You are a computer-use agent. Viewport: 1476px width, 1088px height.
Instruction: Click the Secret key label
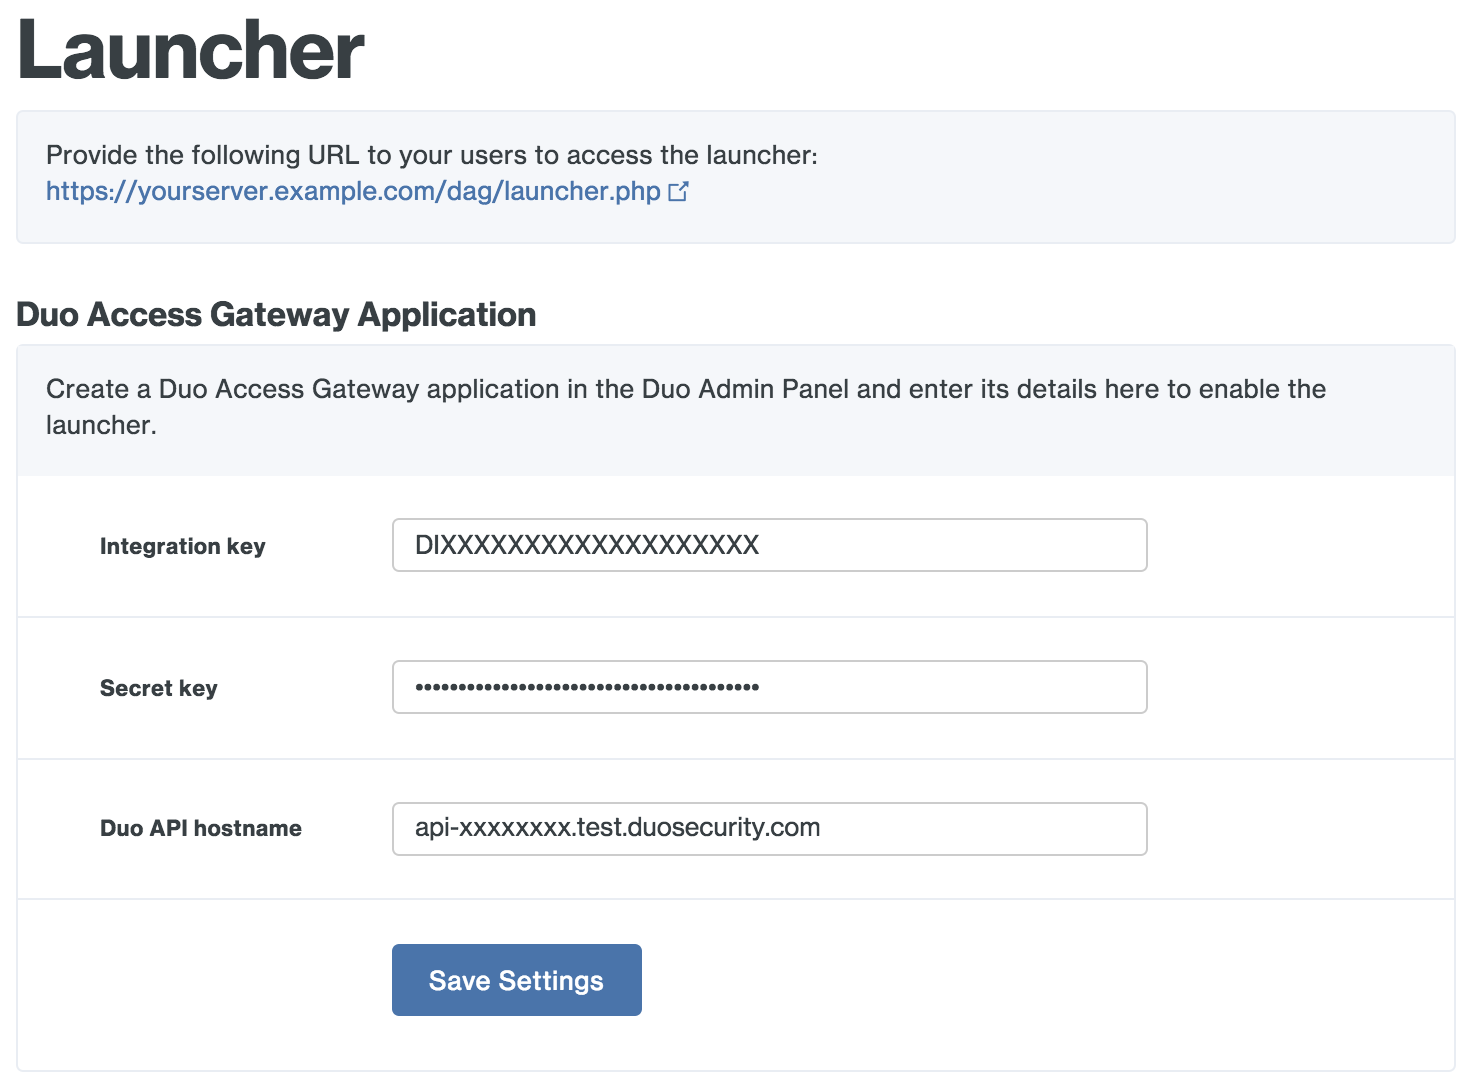(x=158, y=688)
